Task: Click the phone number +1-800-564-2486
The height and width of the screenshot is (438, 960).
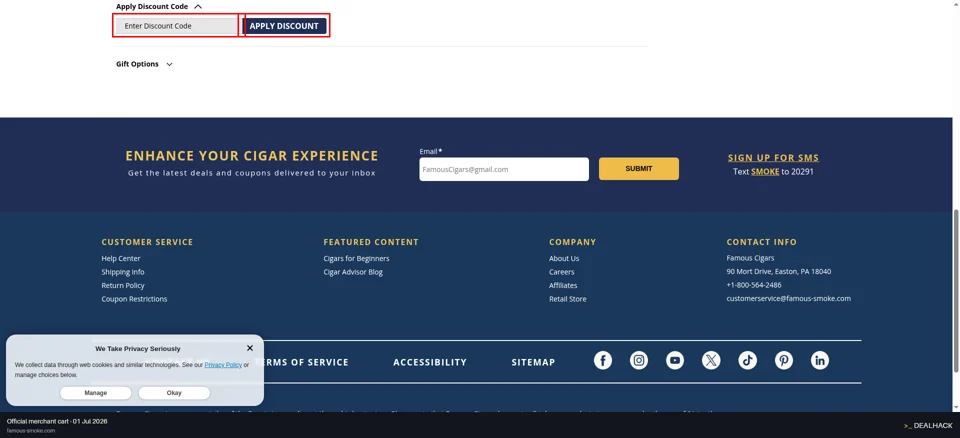Action: (754, 285)
